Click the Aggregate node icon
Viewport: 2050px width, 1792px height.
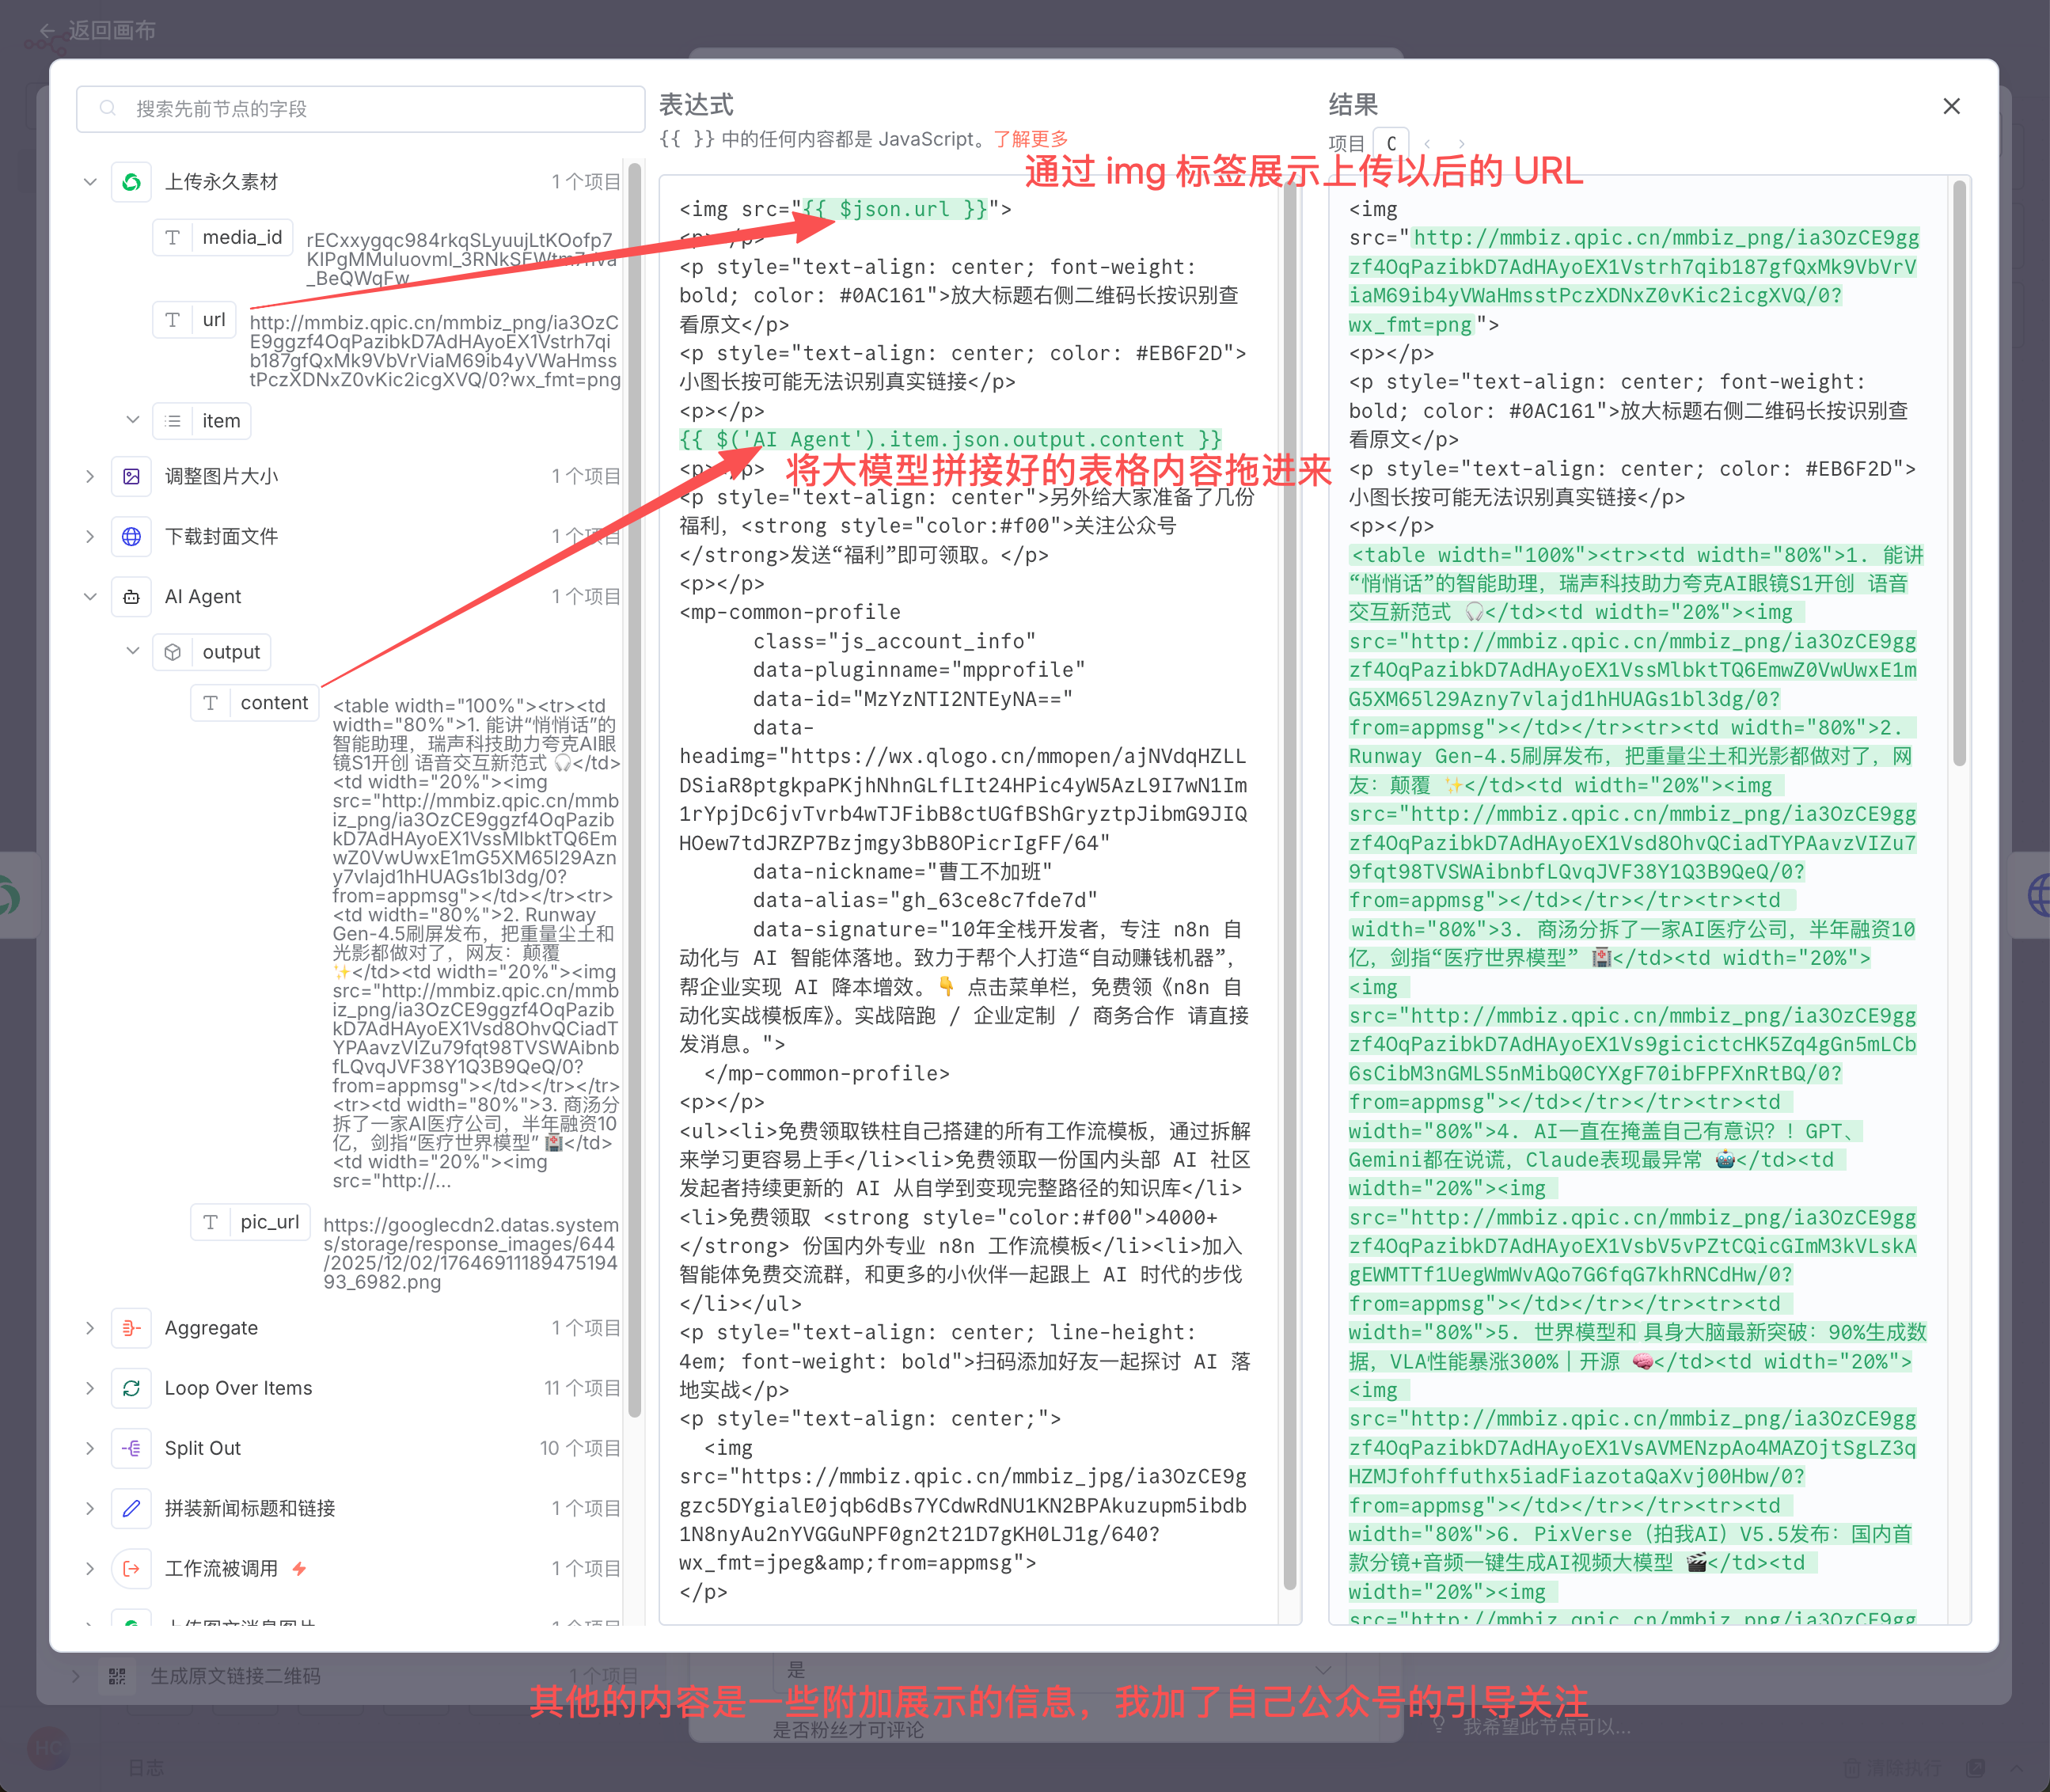click(x=131, y=1328)
